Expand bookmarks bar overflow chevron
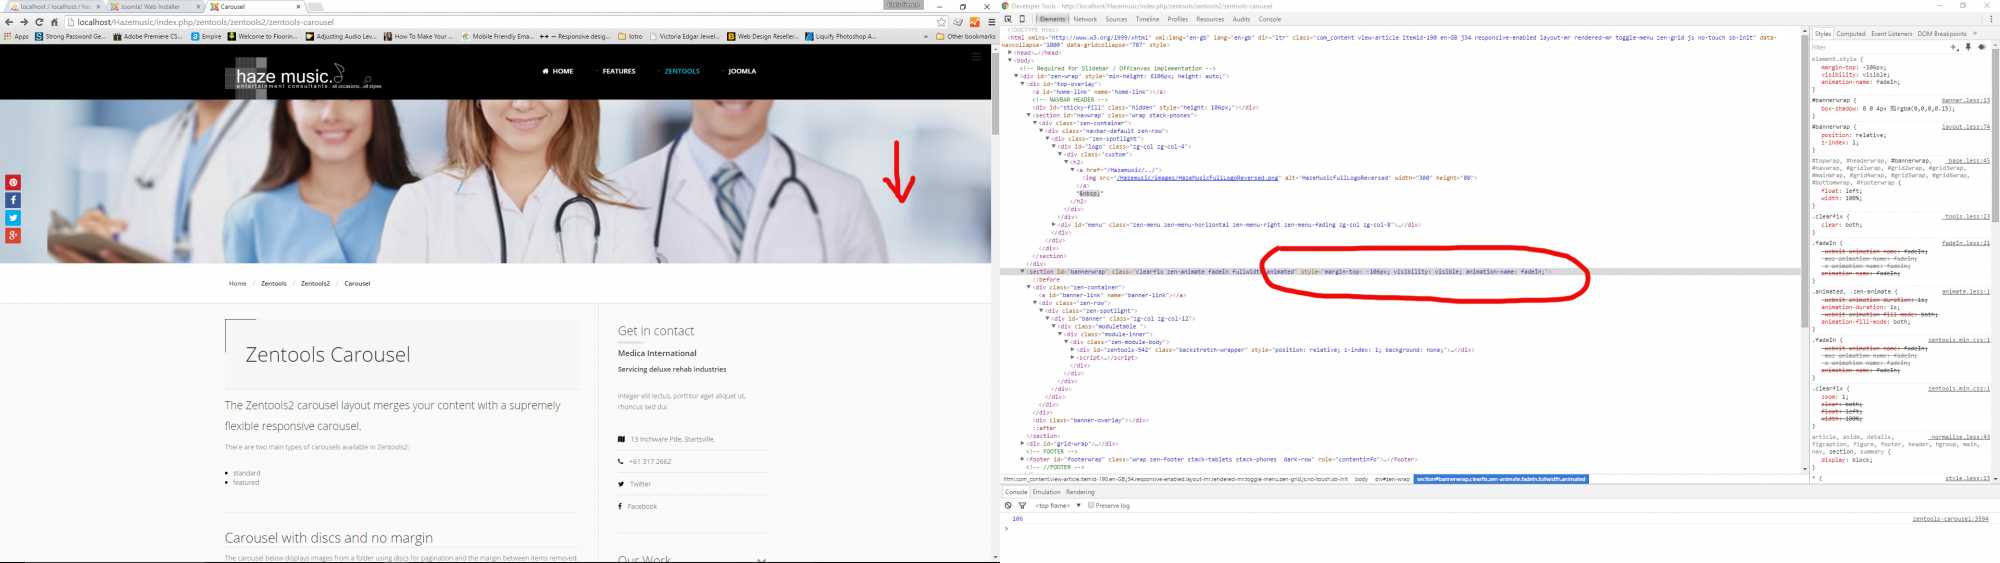The height and width of the screenshot is (563, 2000). [926, 36]
